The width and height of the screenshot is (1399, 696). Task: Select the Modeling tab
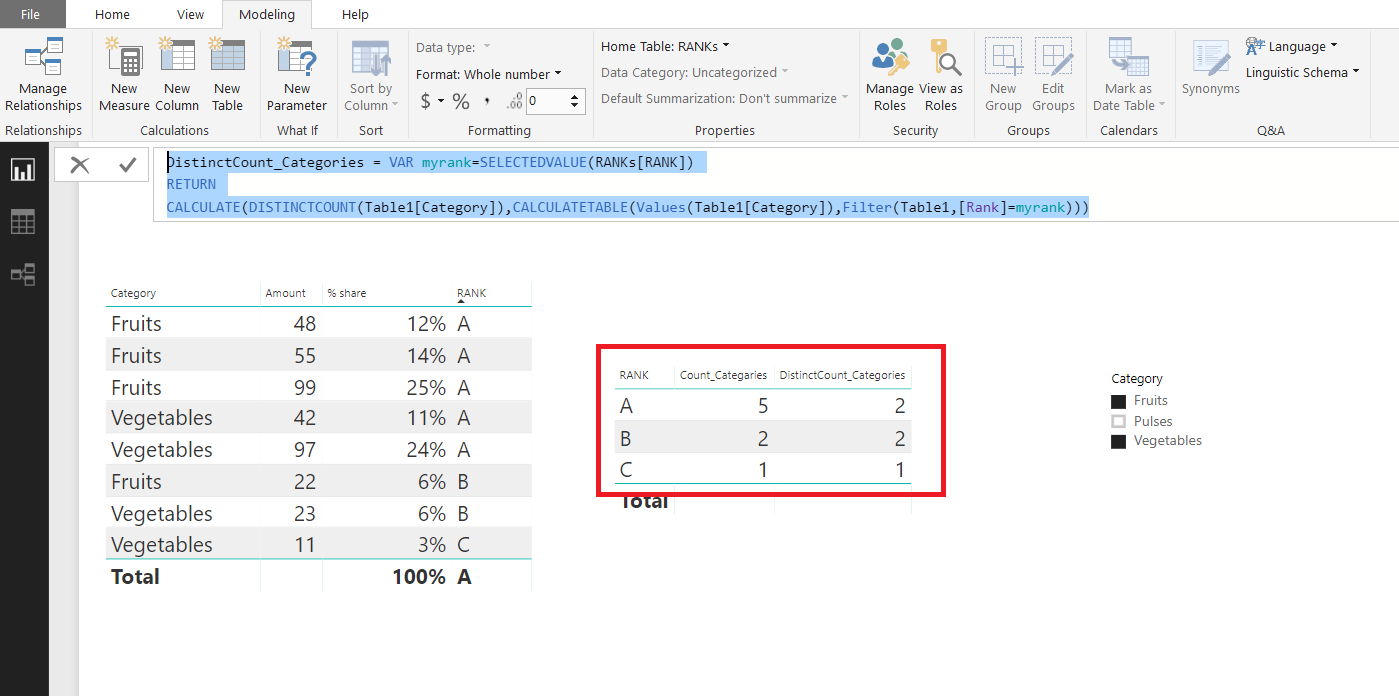point(267,14)
